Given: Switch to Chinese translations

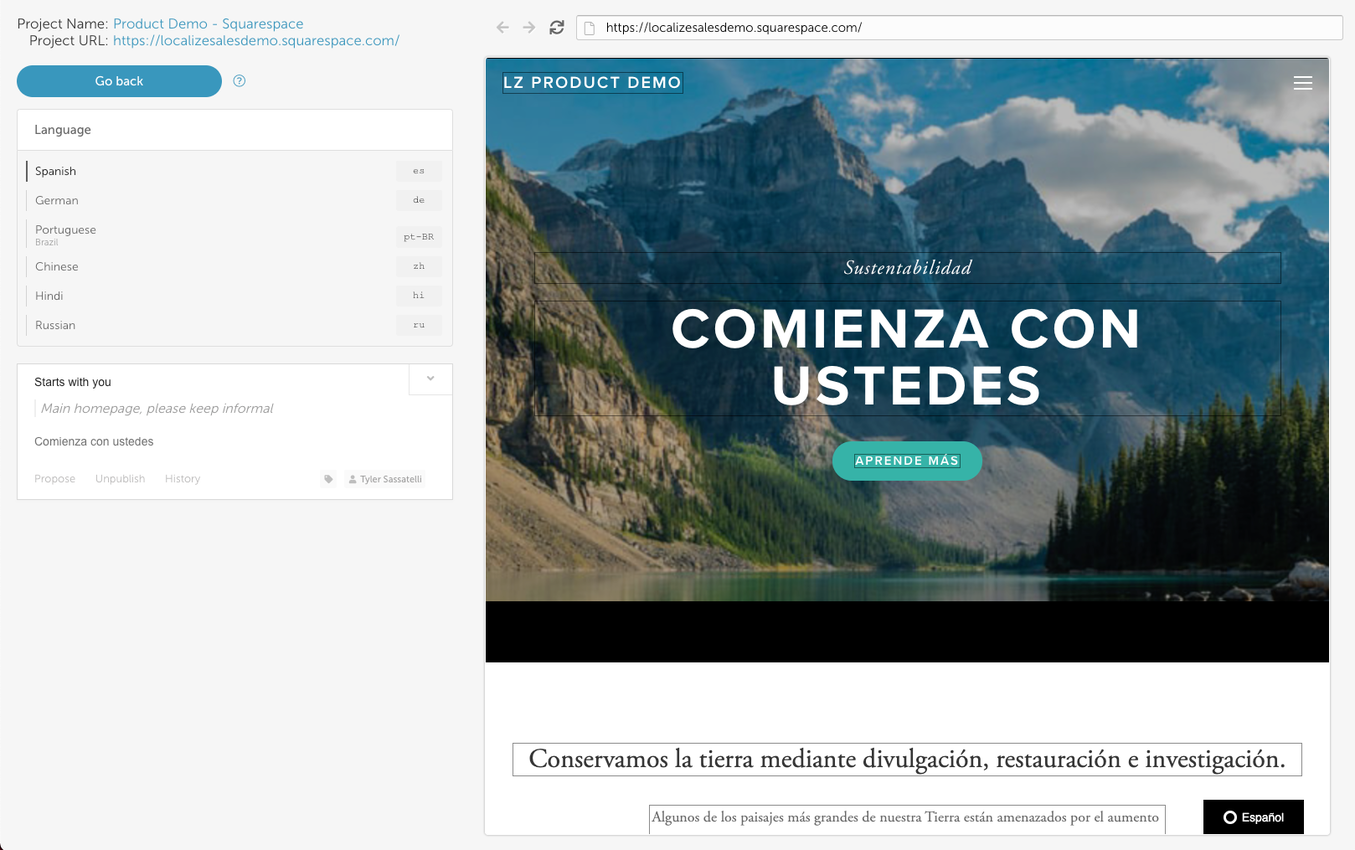Looking at the screenshot, I should tap(56, 266).
